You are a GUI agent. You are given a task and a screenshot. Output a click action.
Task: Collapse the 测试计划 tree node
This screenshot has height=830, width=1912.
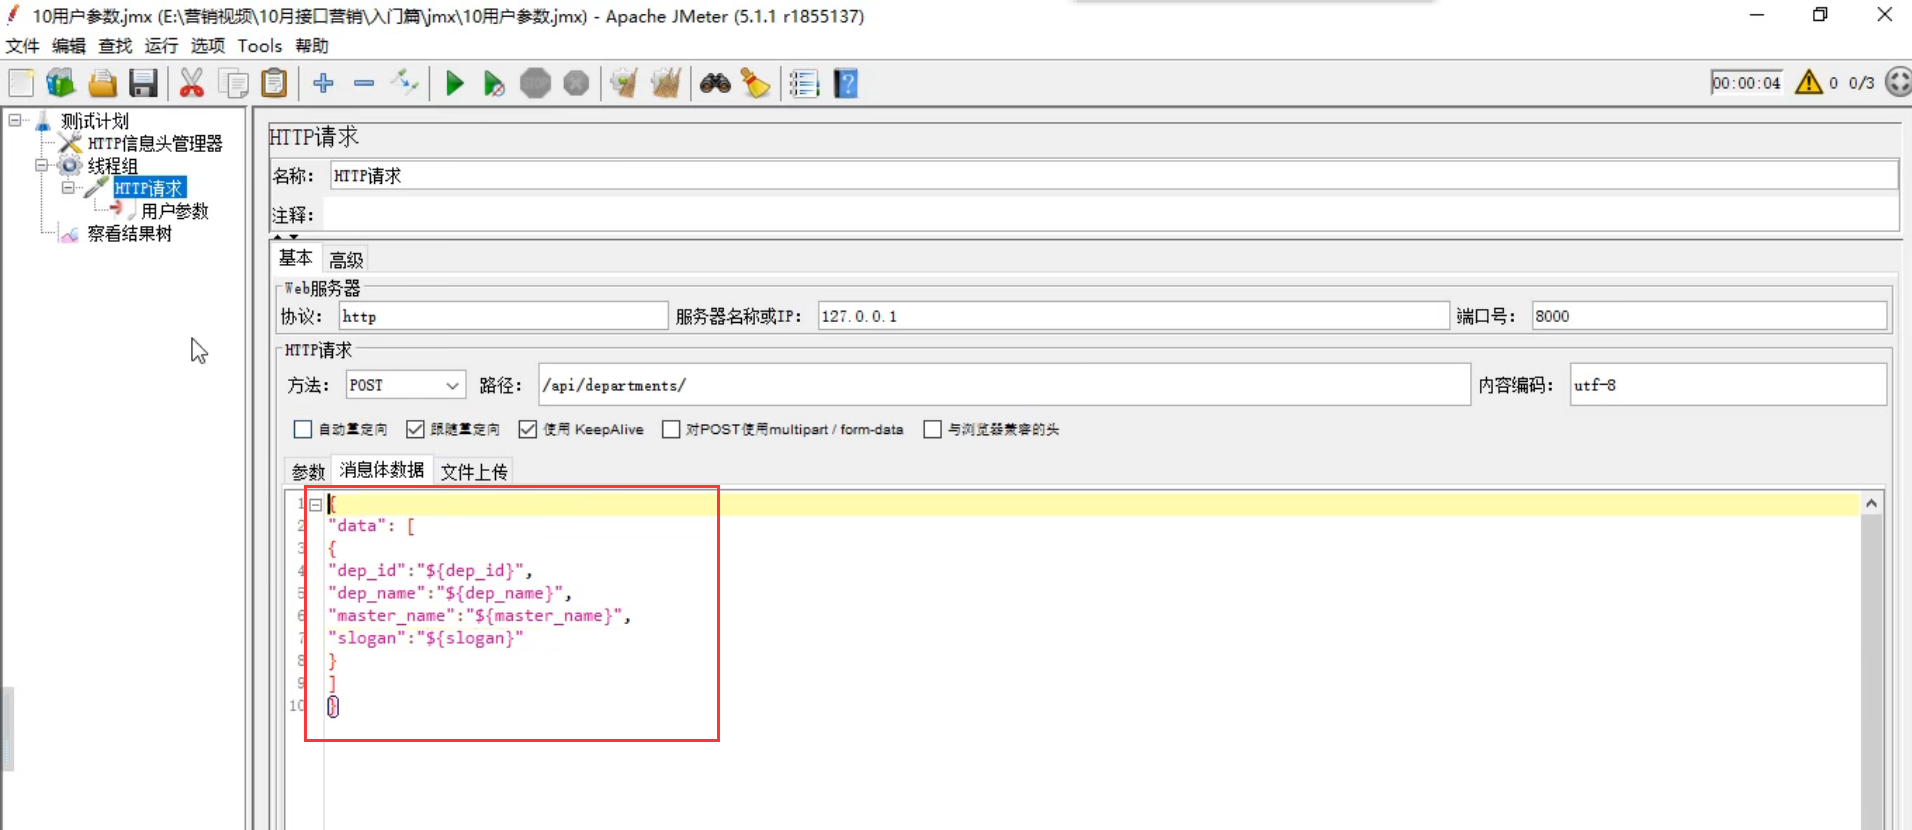pyautogui.click(x=15, y=120)
